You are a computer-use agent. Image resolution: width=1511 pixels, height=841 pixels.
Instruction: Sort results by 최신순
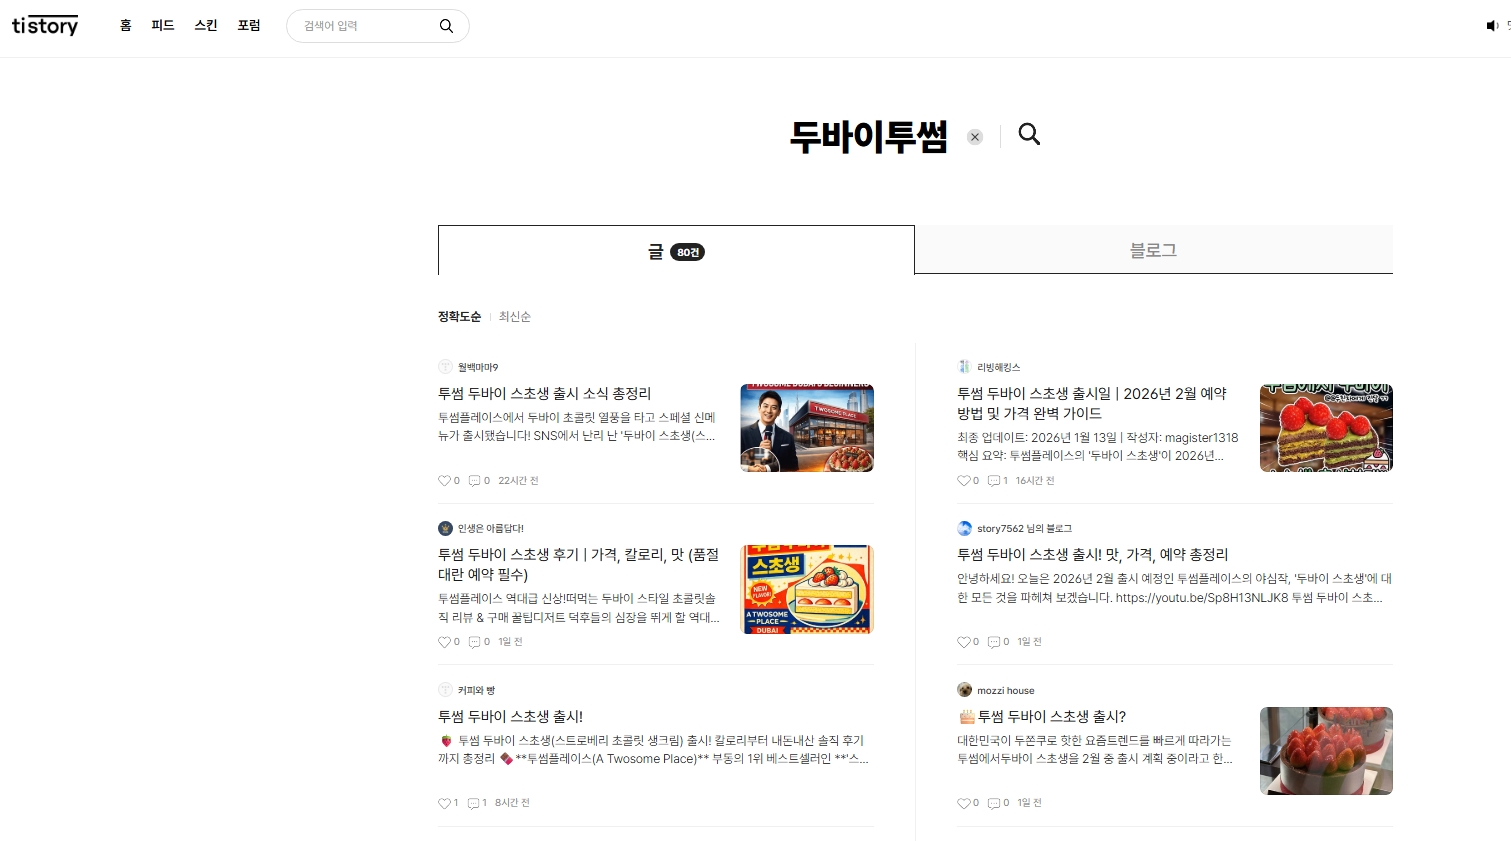click(515, 317)
